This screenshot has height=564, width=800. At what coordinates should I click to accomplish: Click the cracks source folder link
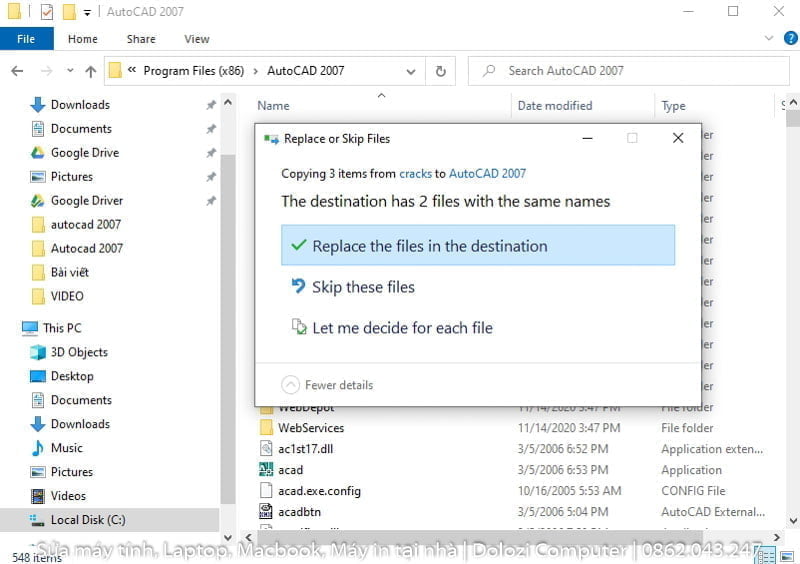(415, 173)
